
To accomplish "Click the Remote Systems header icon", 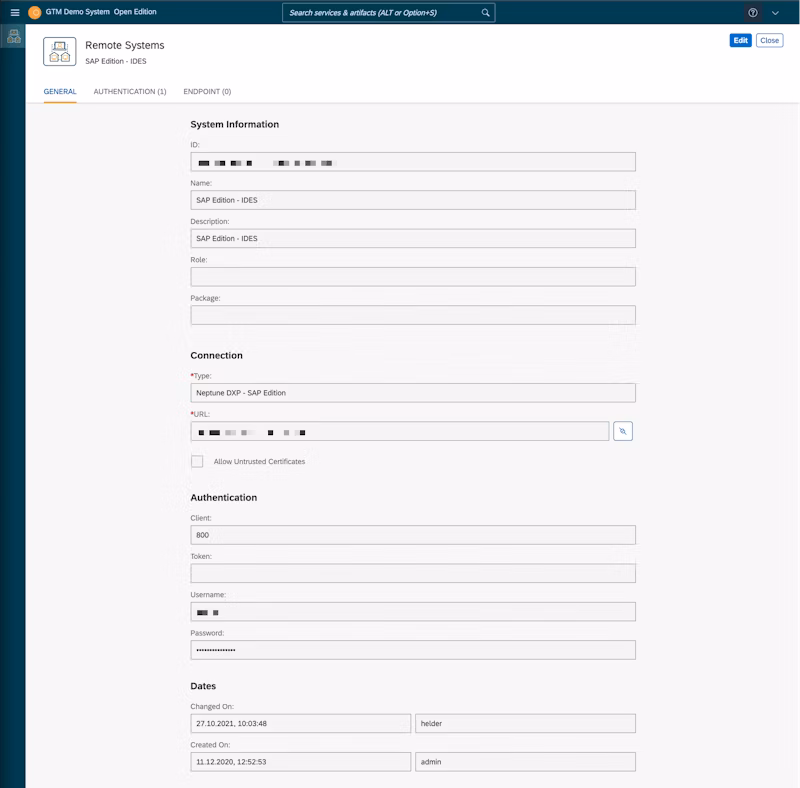I will (60, 52).
